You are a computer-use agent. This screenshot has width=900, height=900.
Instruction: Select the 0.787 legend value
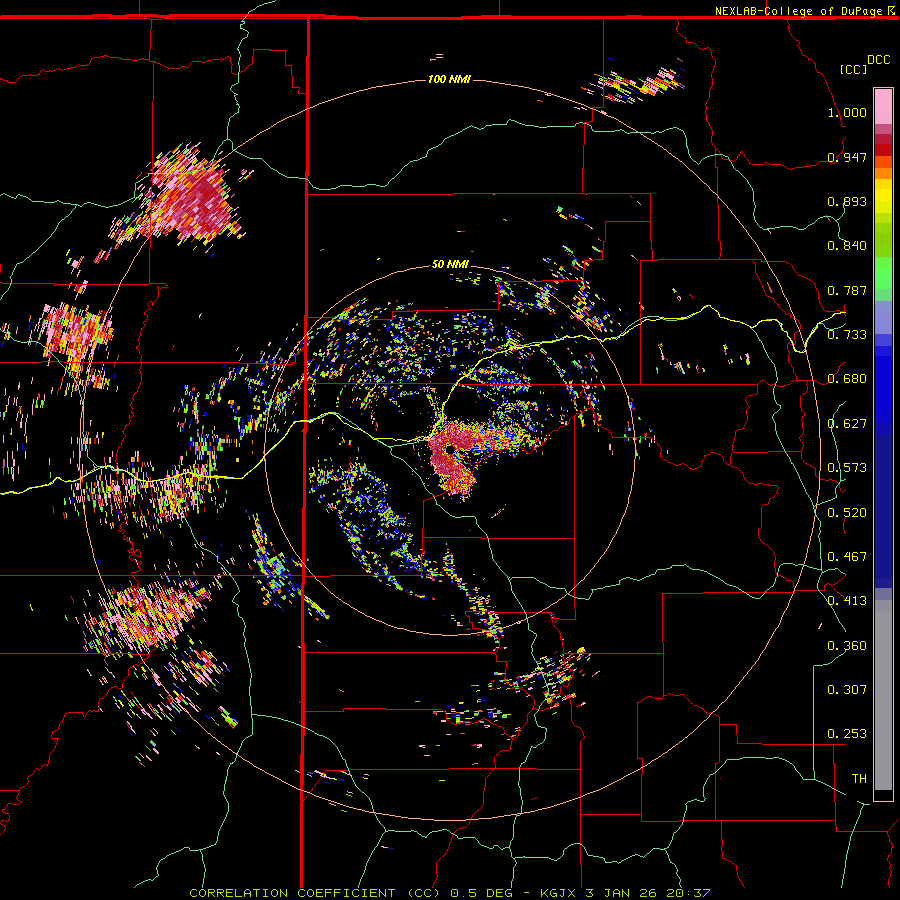click(x=847, y=290)
